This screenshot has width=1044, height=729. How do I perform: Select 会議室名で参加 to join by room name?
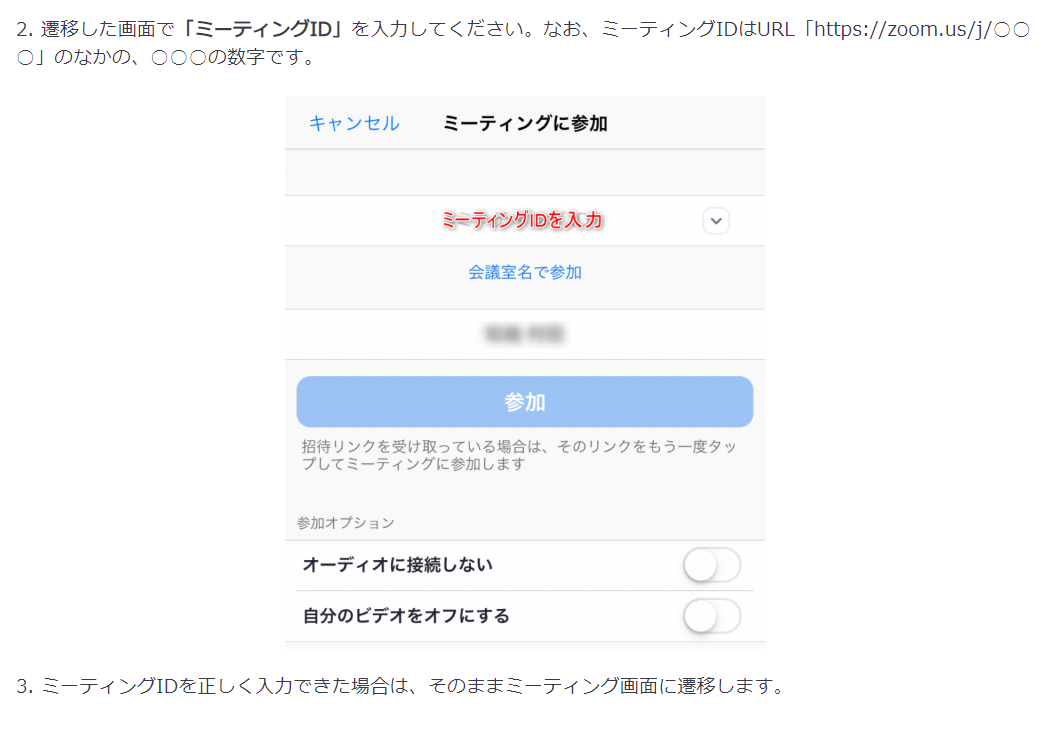pos(526,272)
